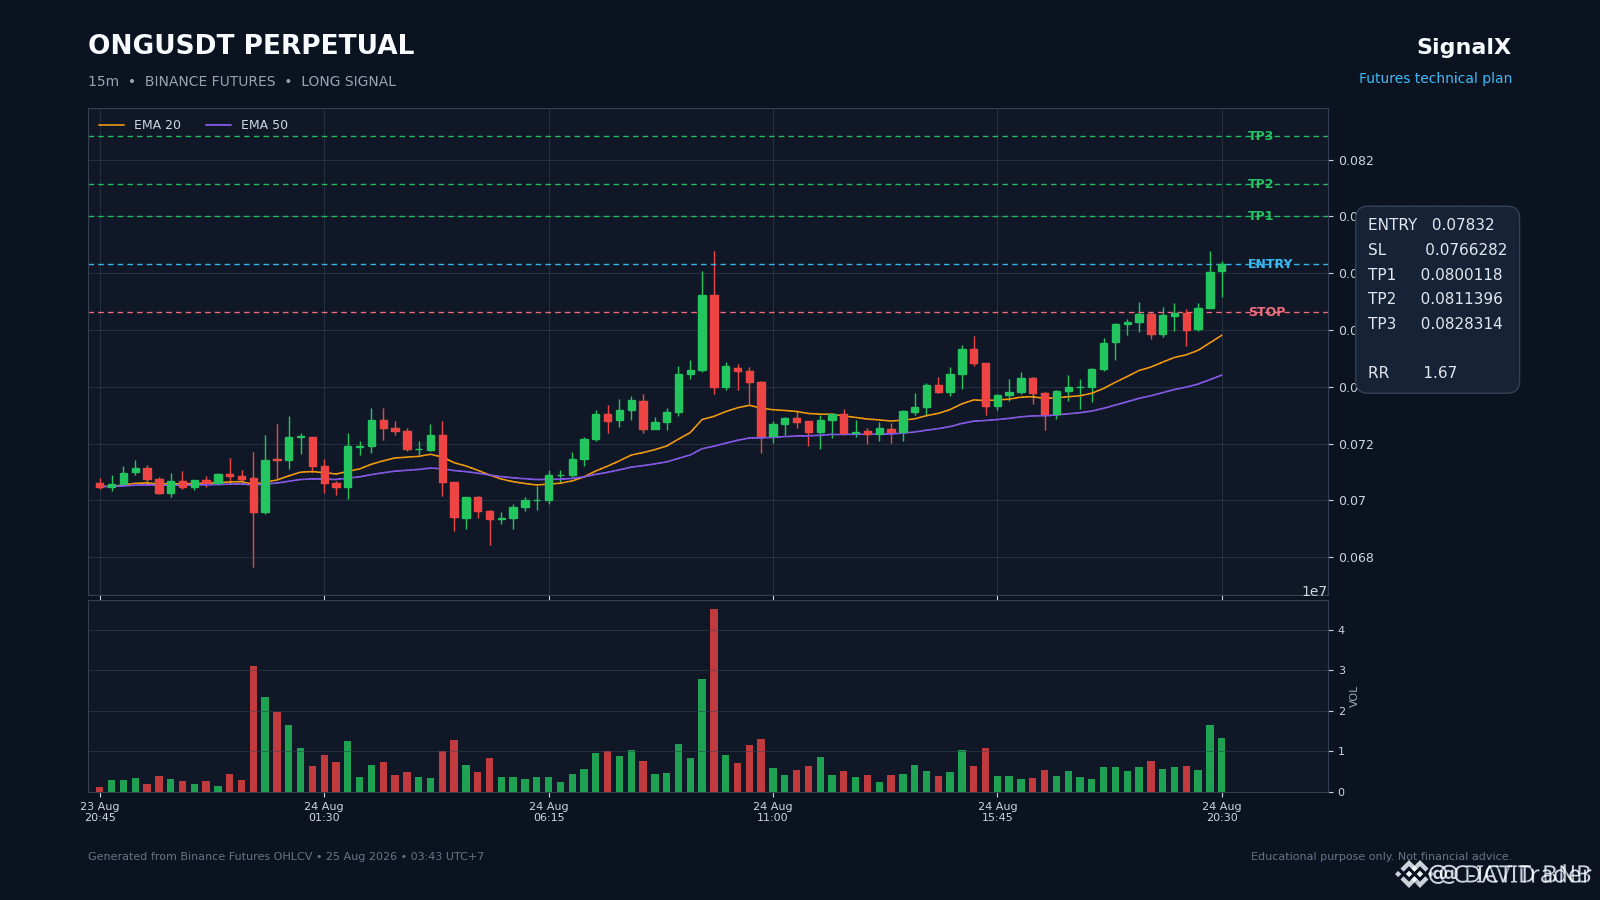Screen dimensions: 1600x900
Task: Click the RR 1.67 row in info box
Action: [1412, 373]
